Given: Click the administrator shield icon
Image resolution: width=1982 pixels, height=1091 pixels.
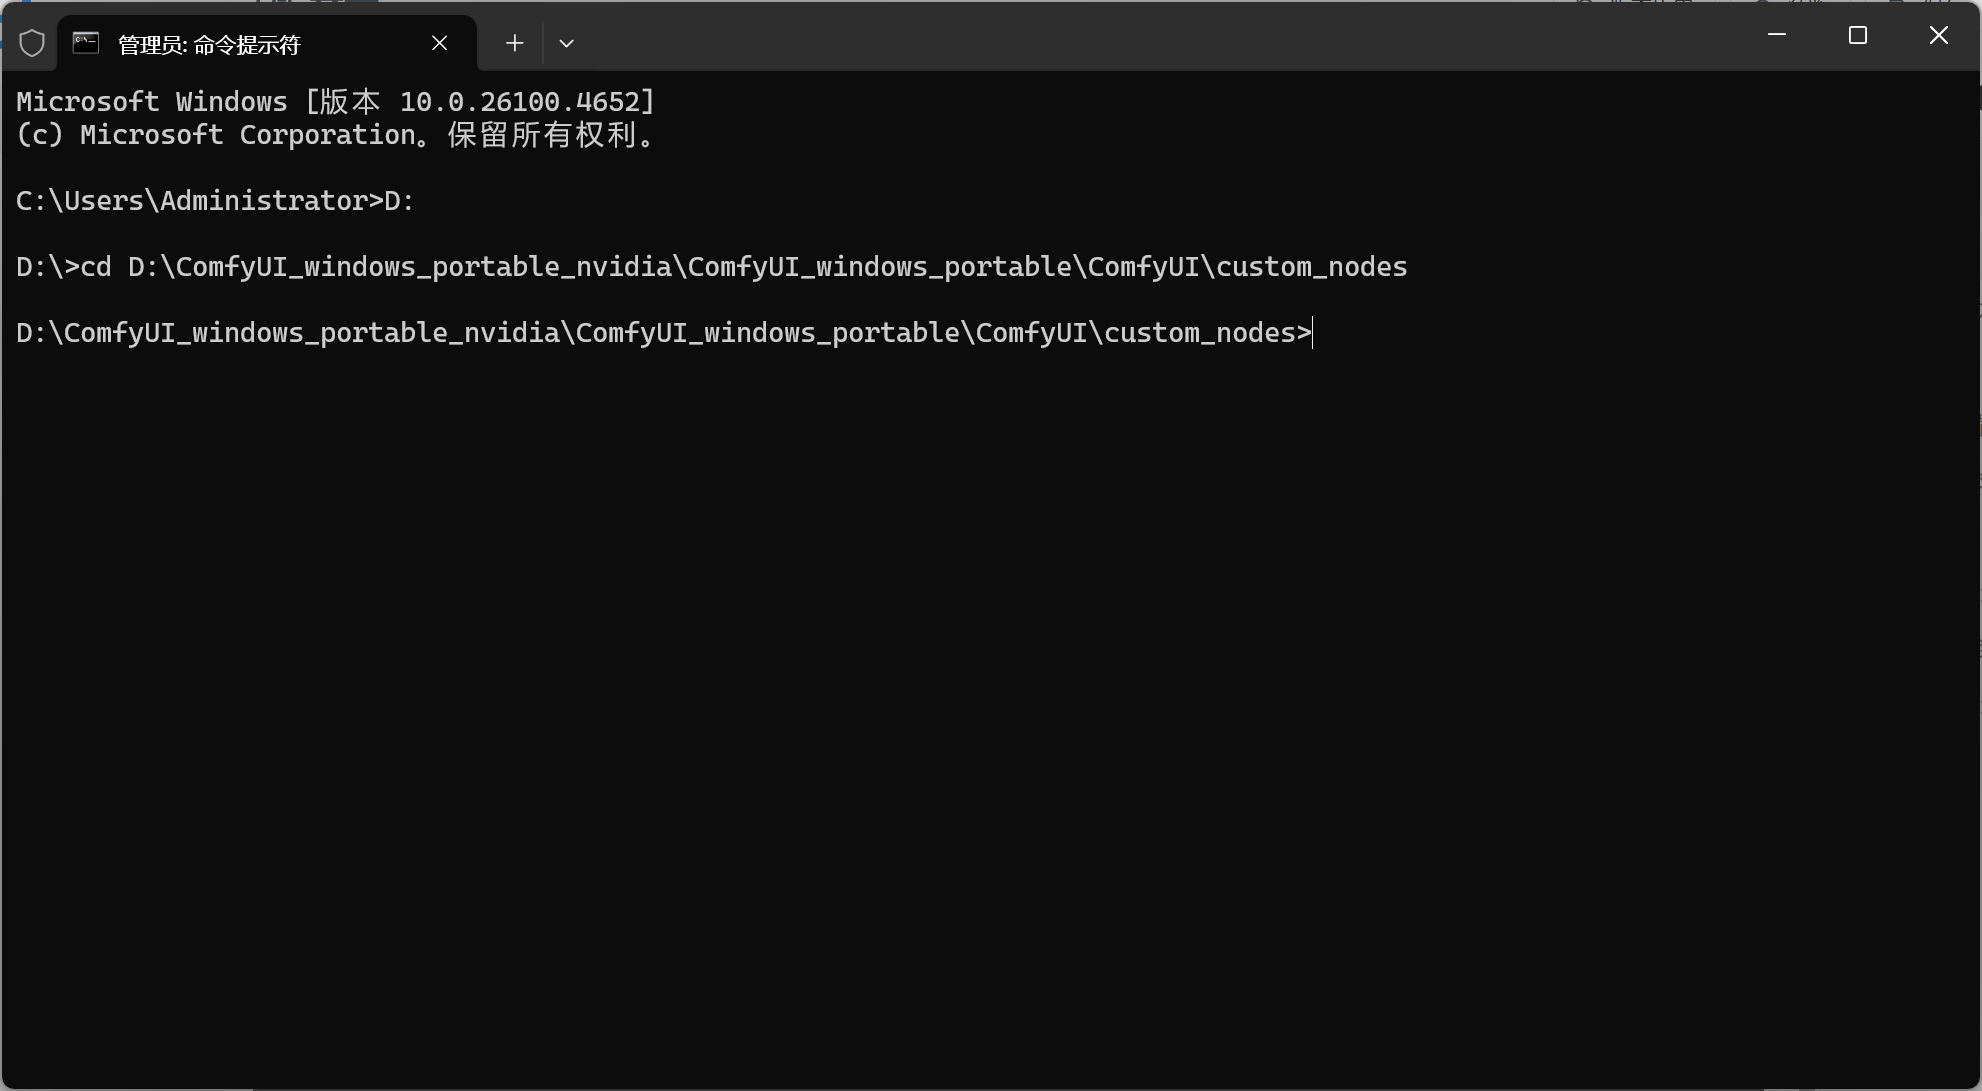Looking at the screenshot, I should click(x=32, y=43).
